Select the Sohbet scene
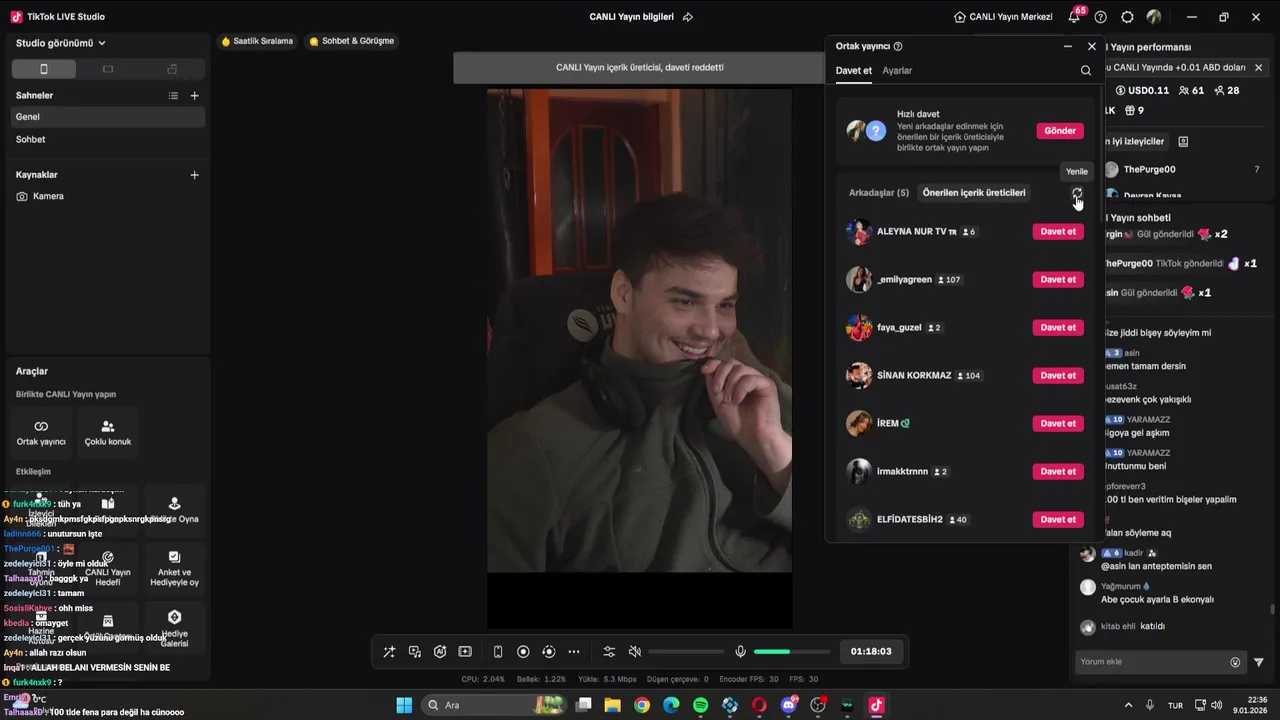 (x=108, y=139)
